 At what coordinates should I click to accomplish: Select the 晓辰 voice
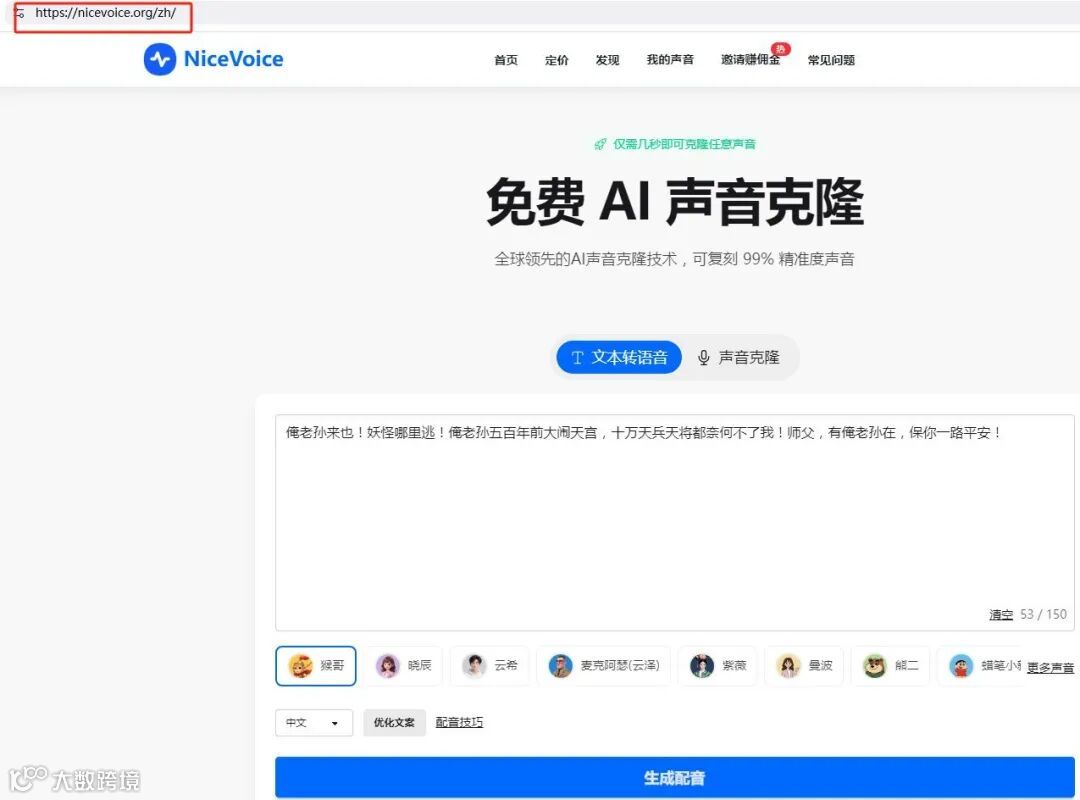click(404, 666)
